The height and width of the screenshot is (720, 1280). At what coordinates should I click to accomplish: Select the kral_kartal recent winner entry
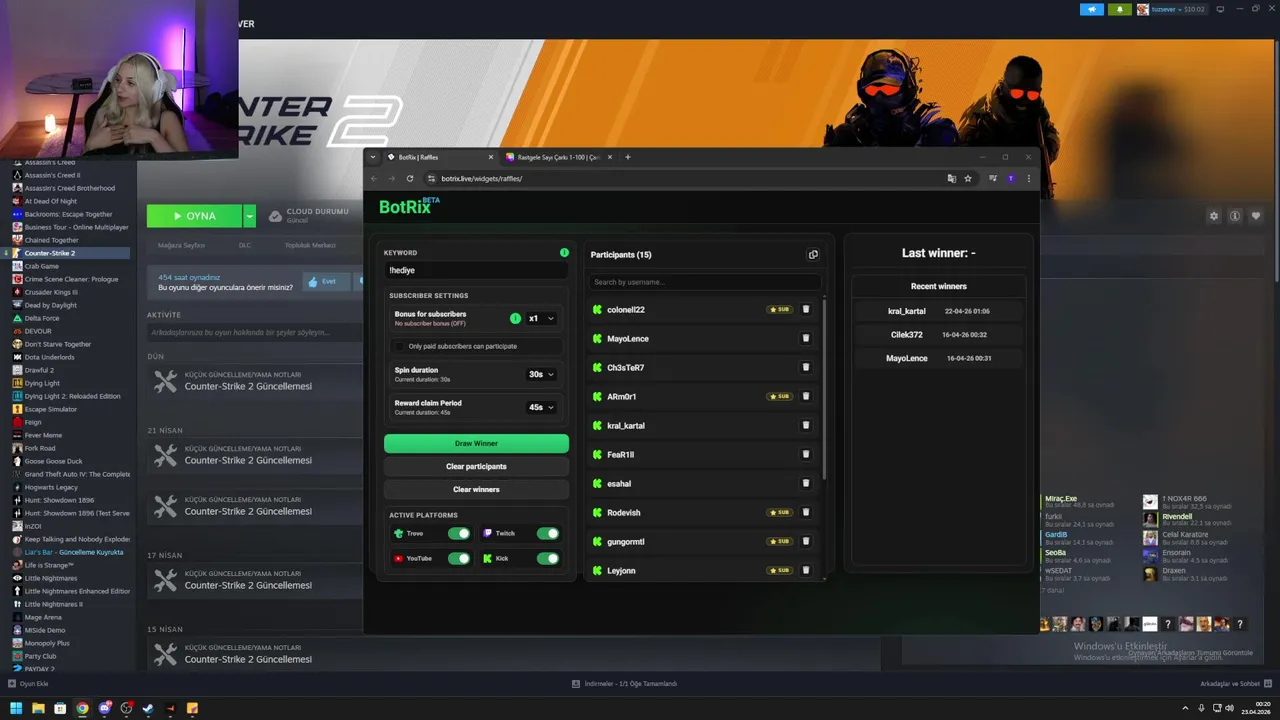point(938,311)
